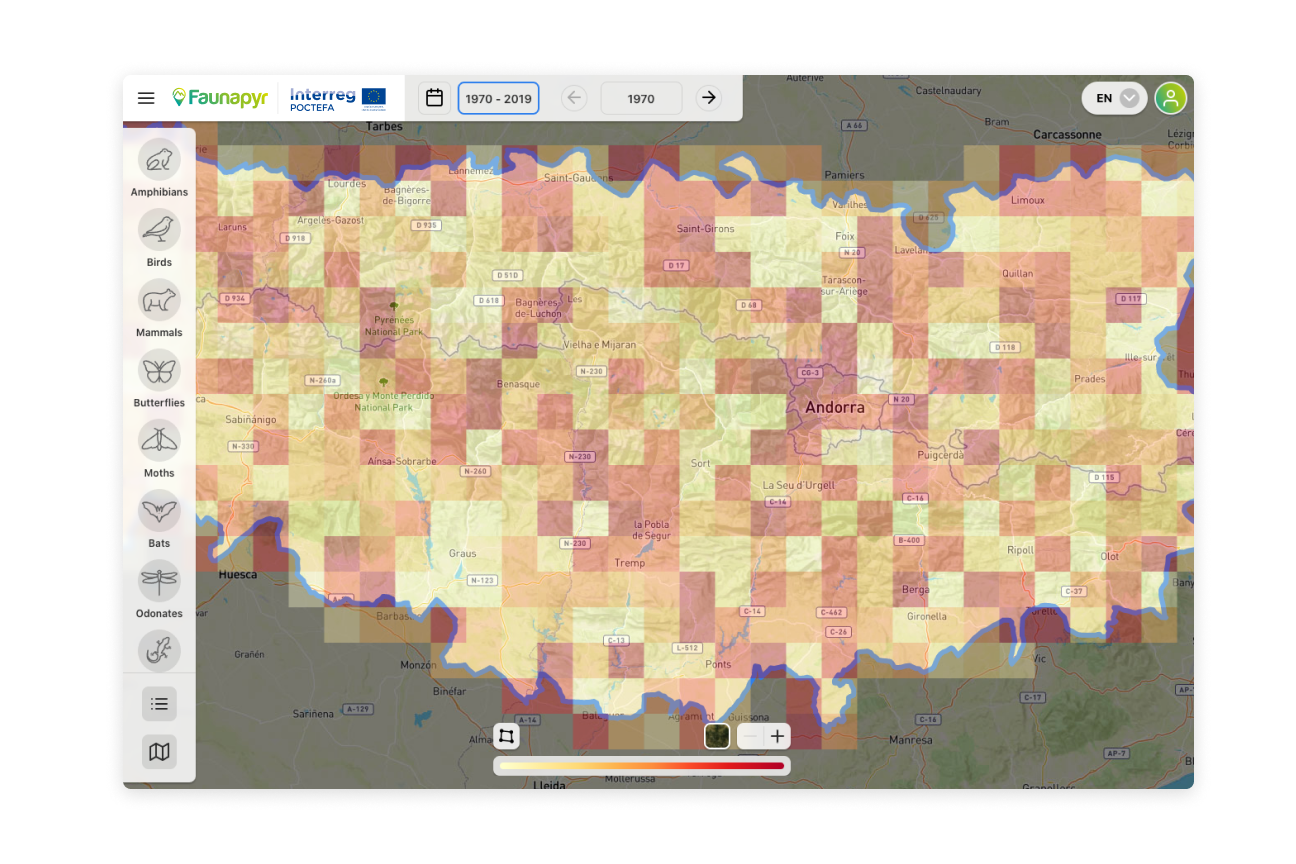Click the Puigcerdà town label
The width and height of the screenshot is (1296, 864).
click(x=941, y=454)
